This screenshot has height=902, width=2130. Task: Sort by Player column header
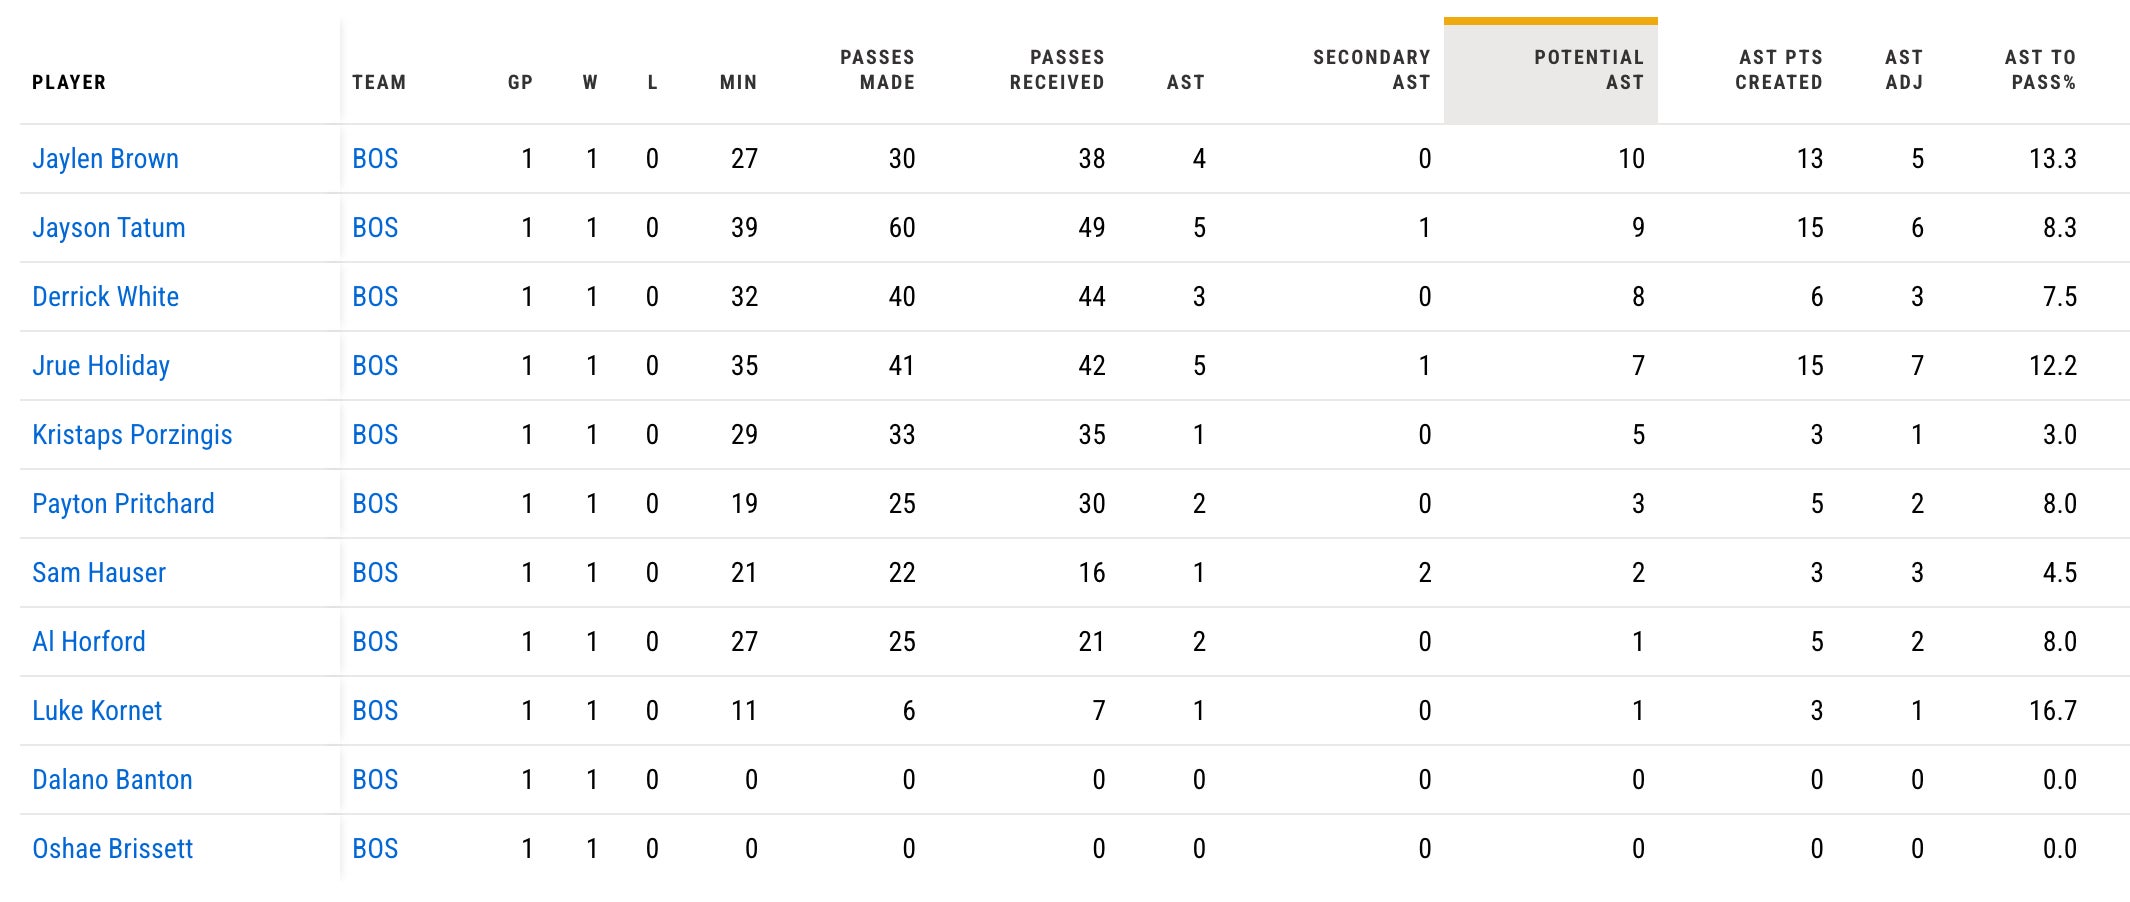pos(69,83)
